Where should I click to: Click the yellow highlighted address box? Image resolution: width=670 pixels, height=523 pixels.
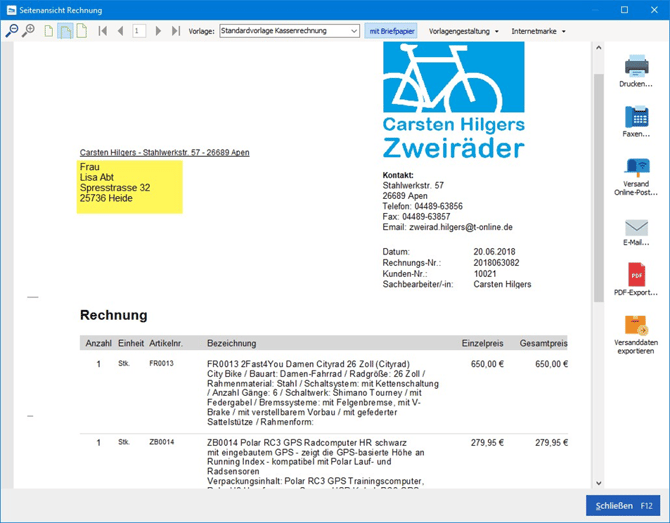tap(130, 185)
